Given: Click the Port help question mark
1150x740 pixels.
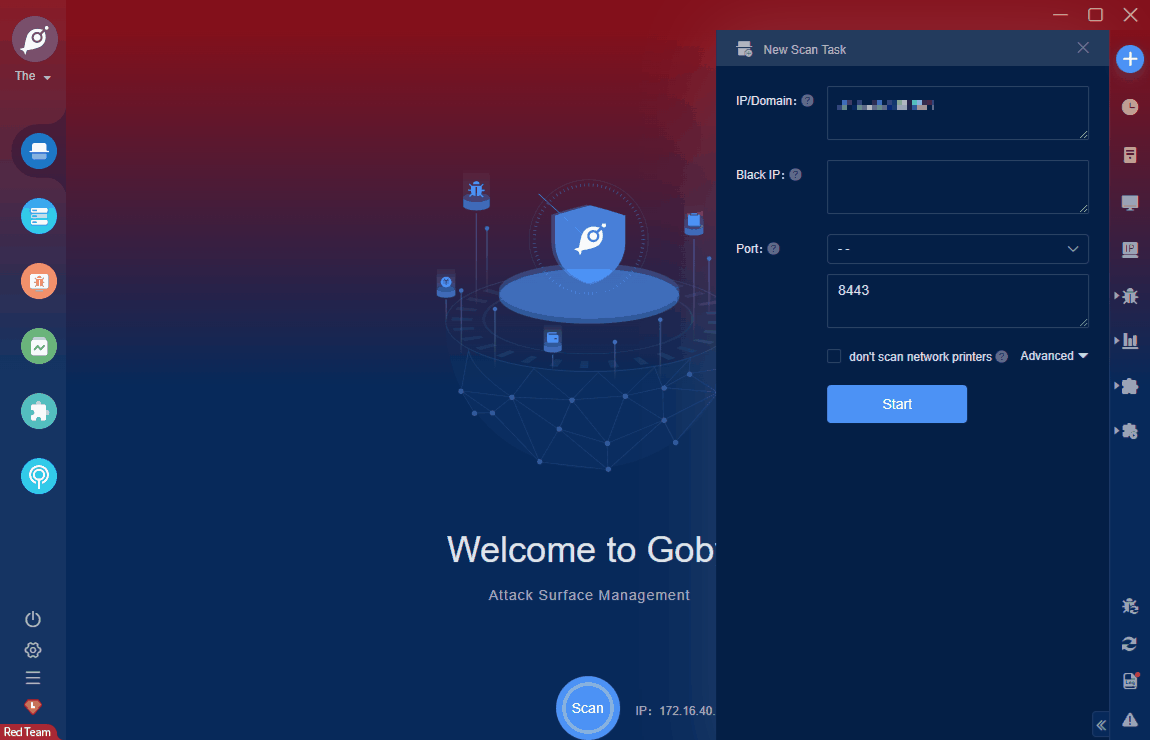Looking at the screenshot, I should tap(774, 249).
